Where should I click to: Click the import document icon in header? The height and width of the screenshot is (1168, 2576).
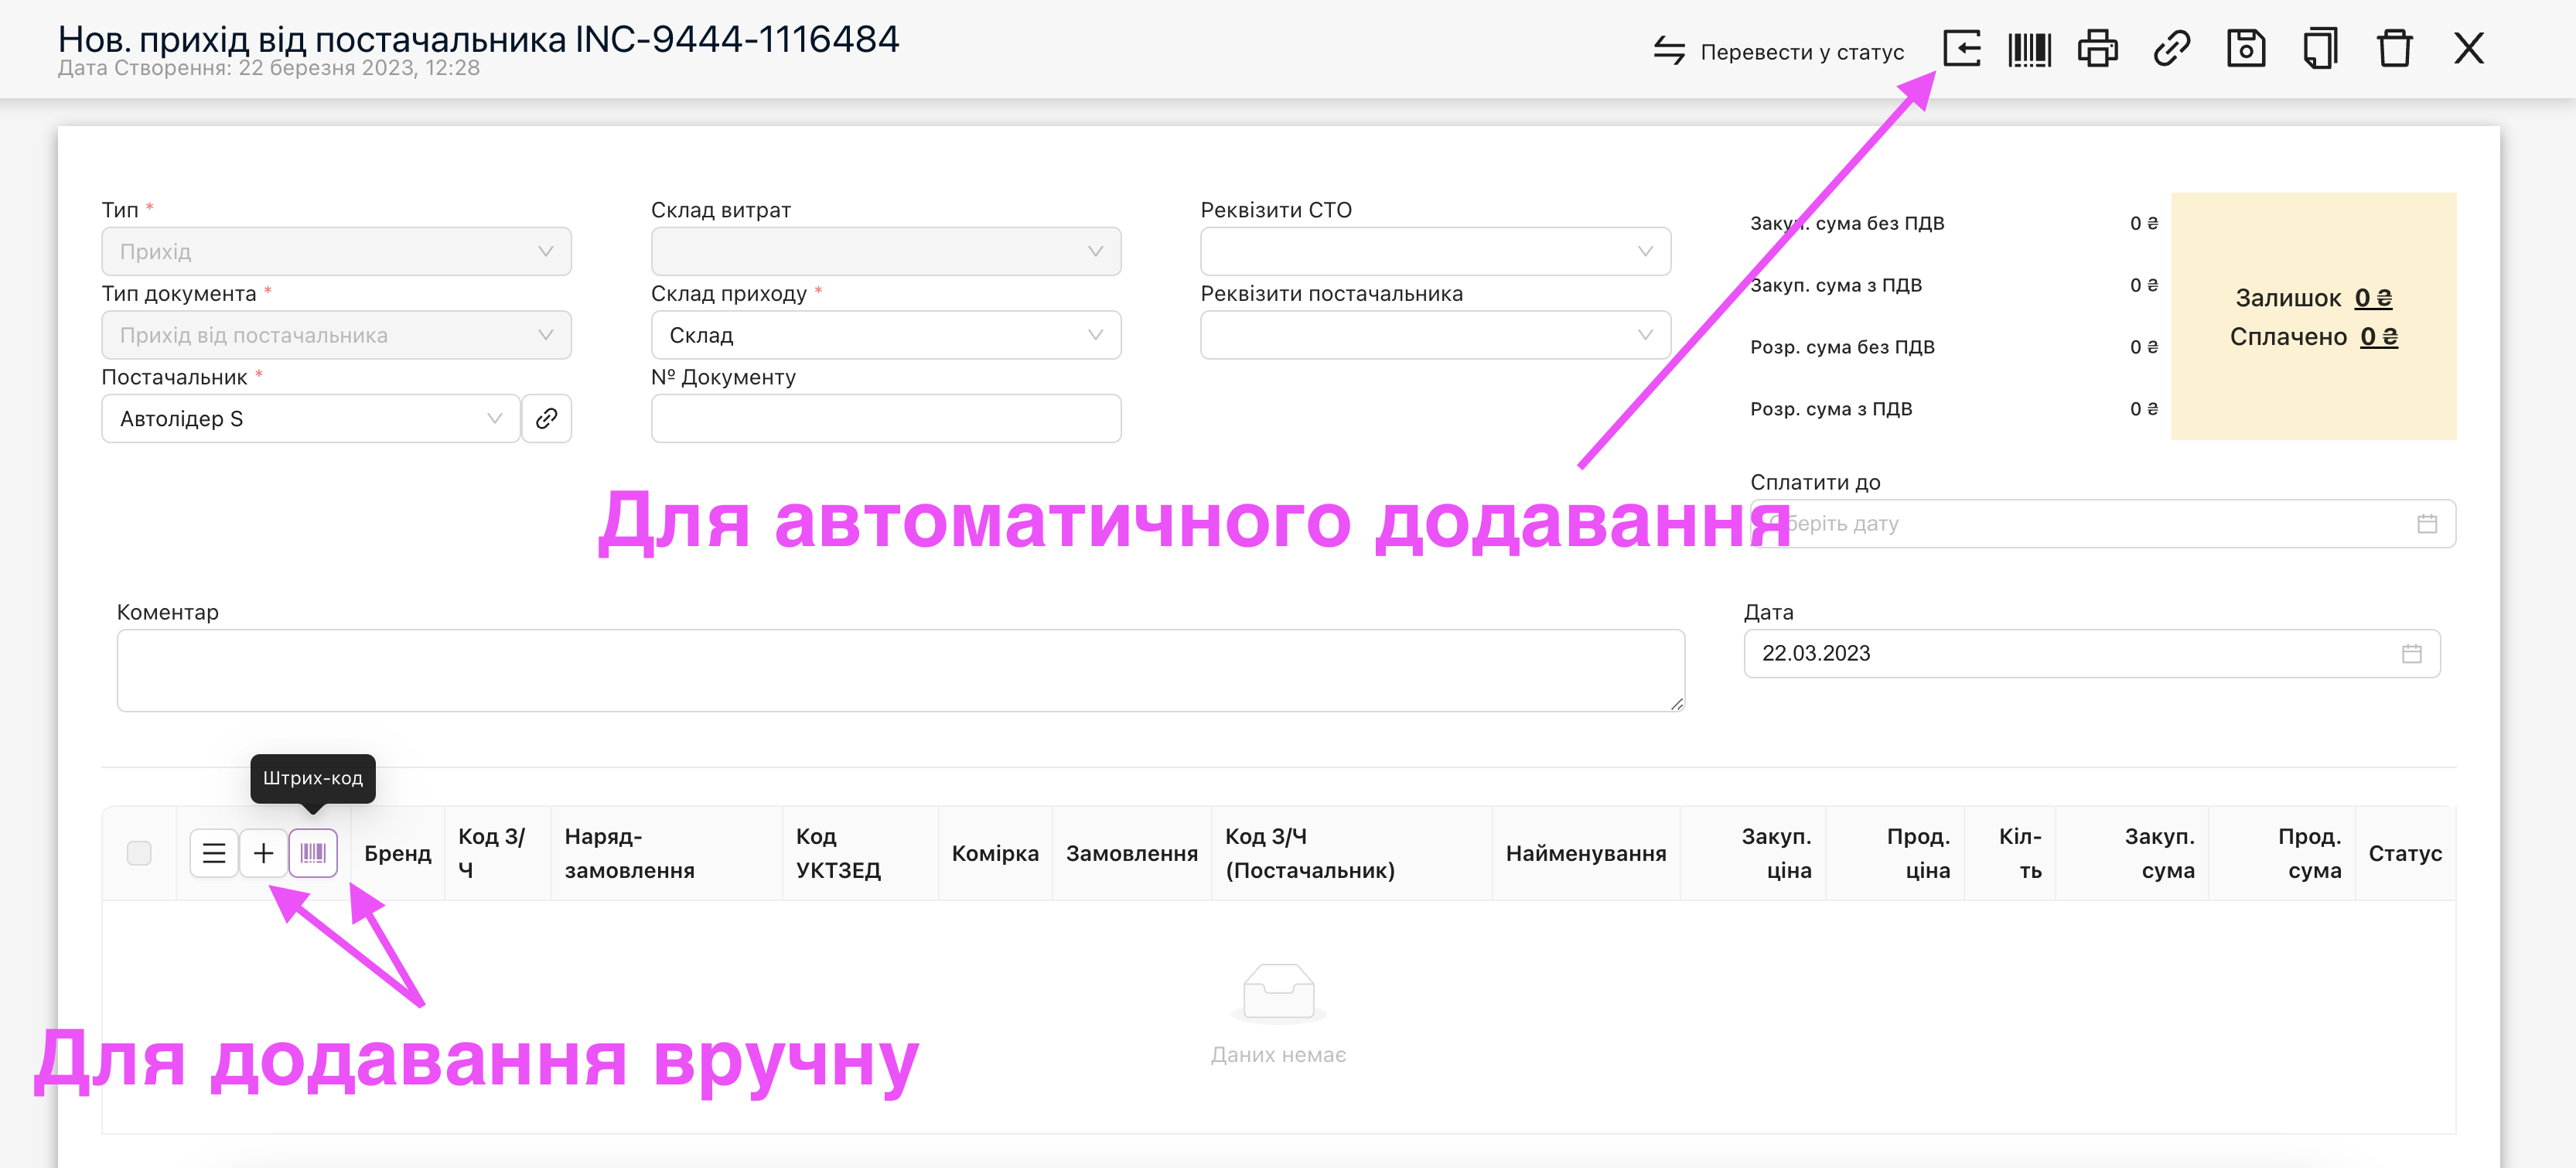[1961, 48]
